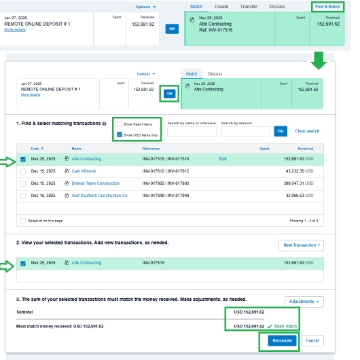Click invoice icon in section 2 selected transaction row
Screen dimensions: 360x360
[67, 263]
